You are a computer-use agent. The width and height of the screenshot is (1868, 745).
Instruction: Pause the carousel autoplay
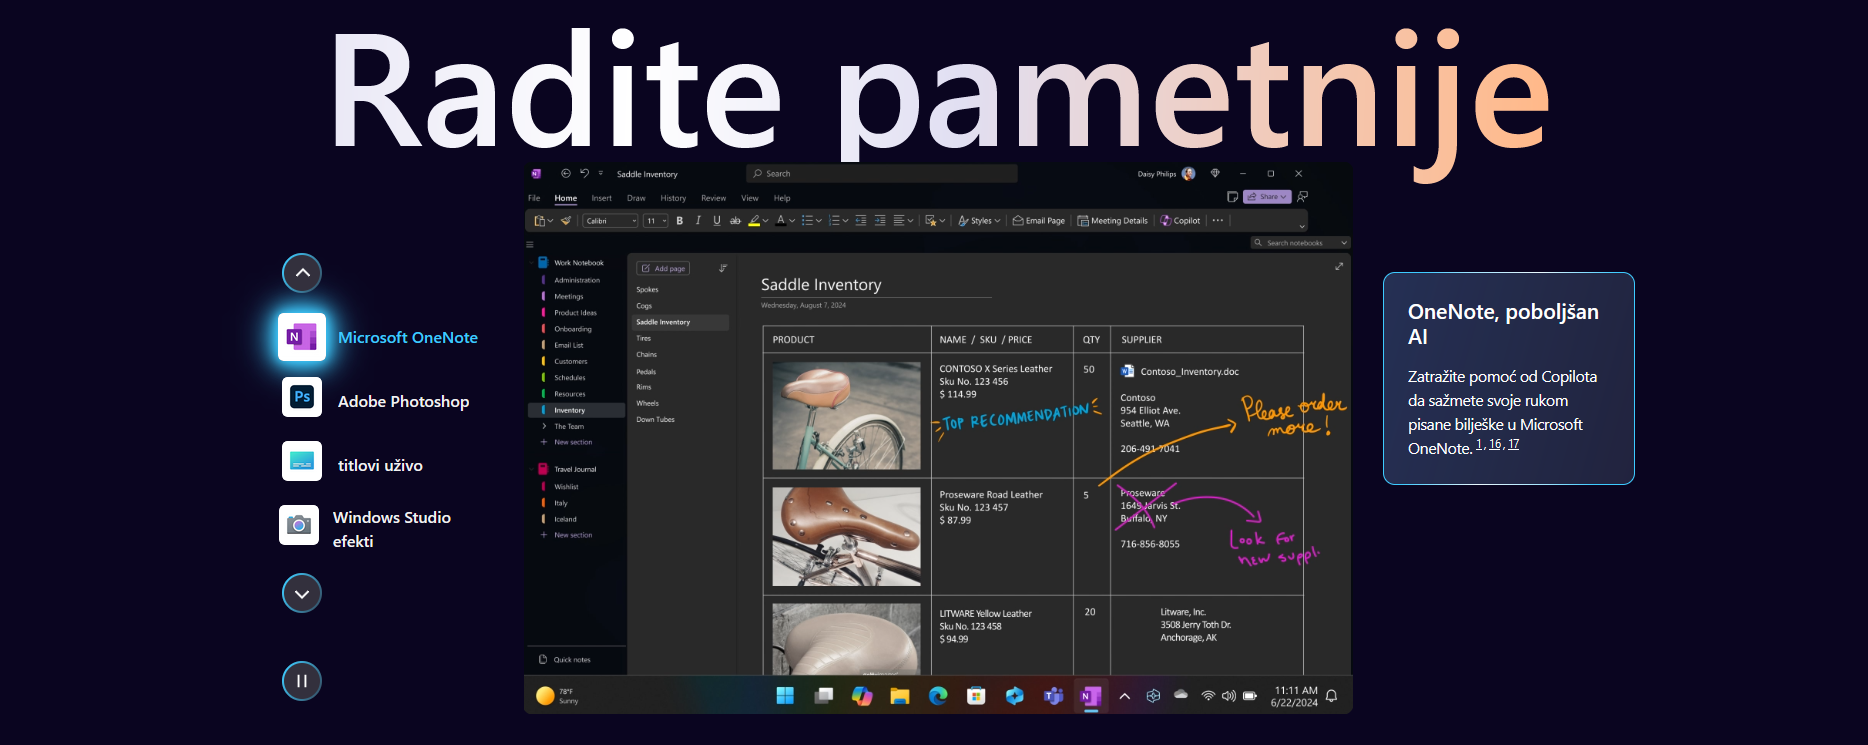pyautogui.click(x=302, y=681)
